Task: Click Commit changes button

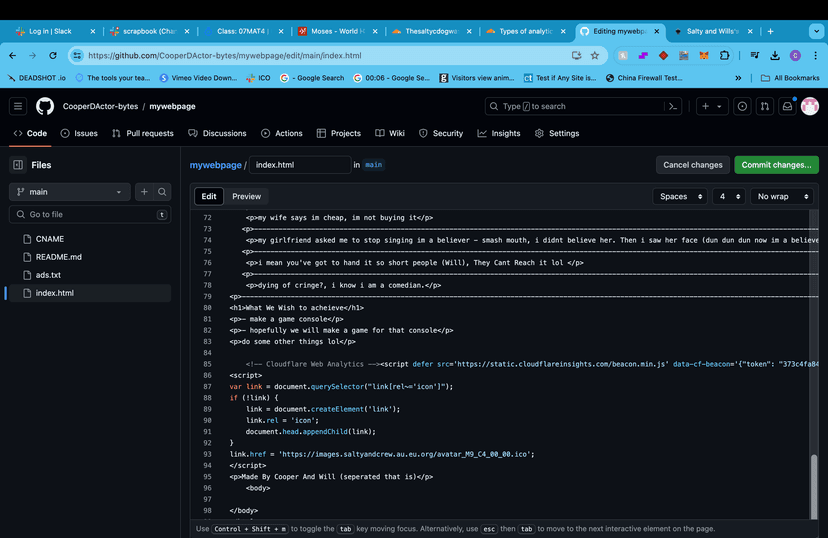Action: (776, 165)
